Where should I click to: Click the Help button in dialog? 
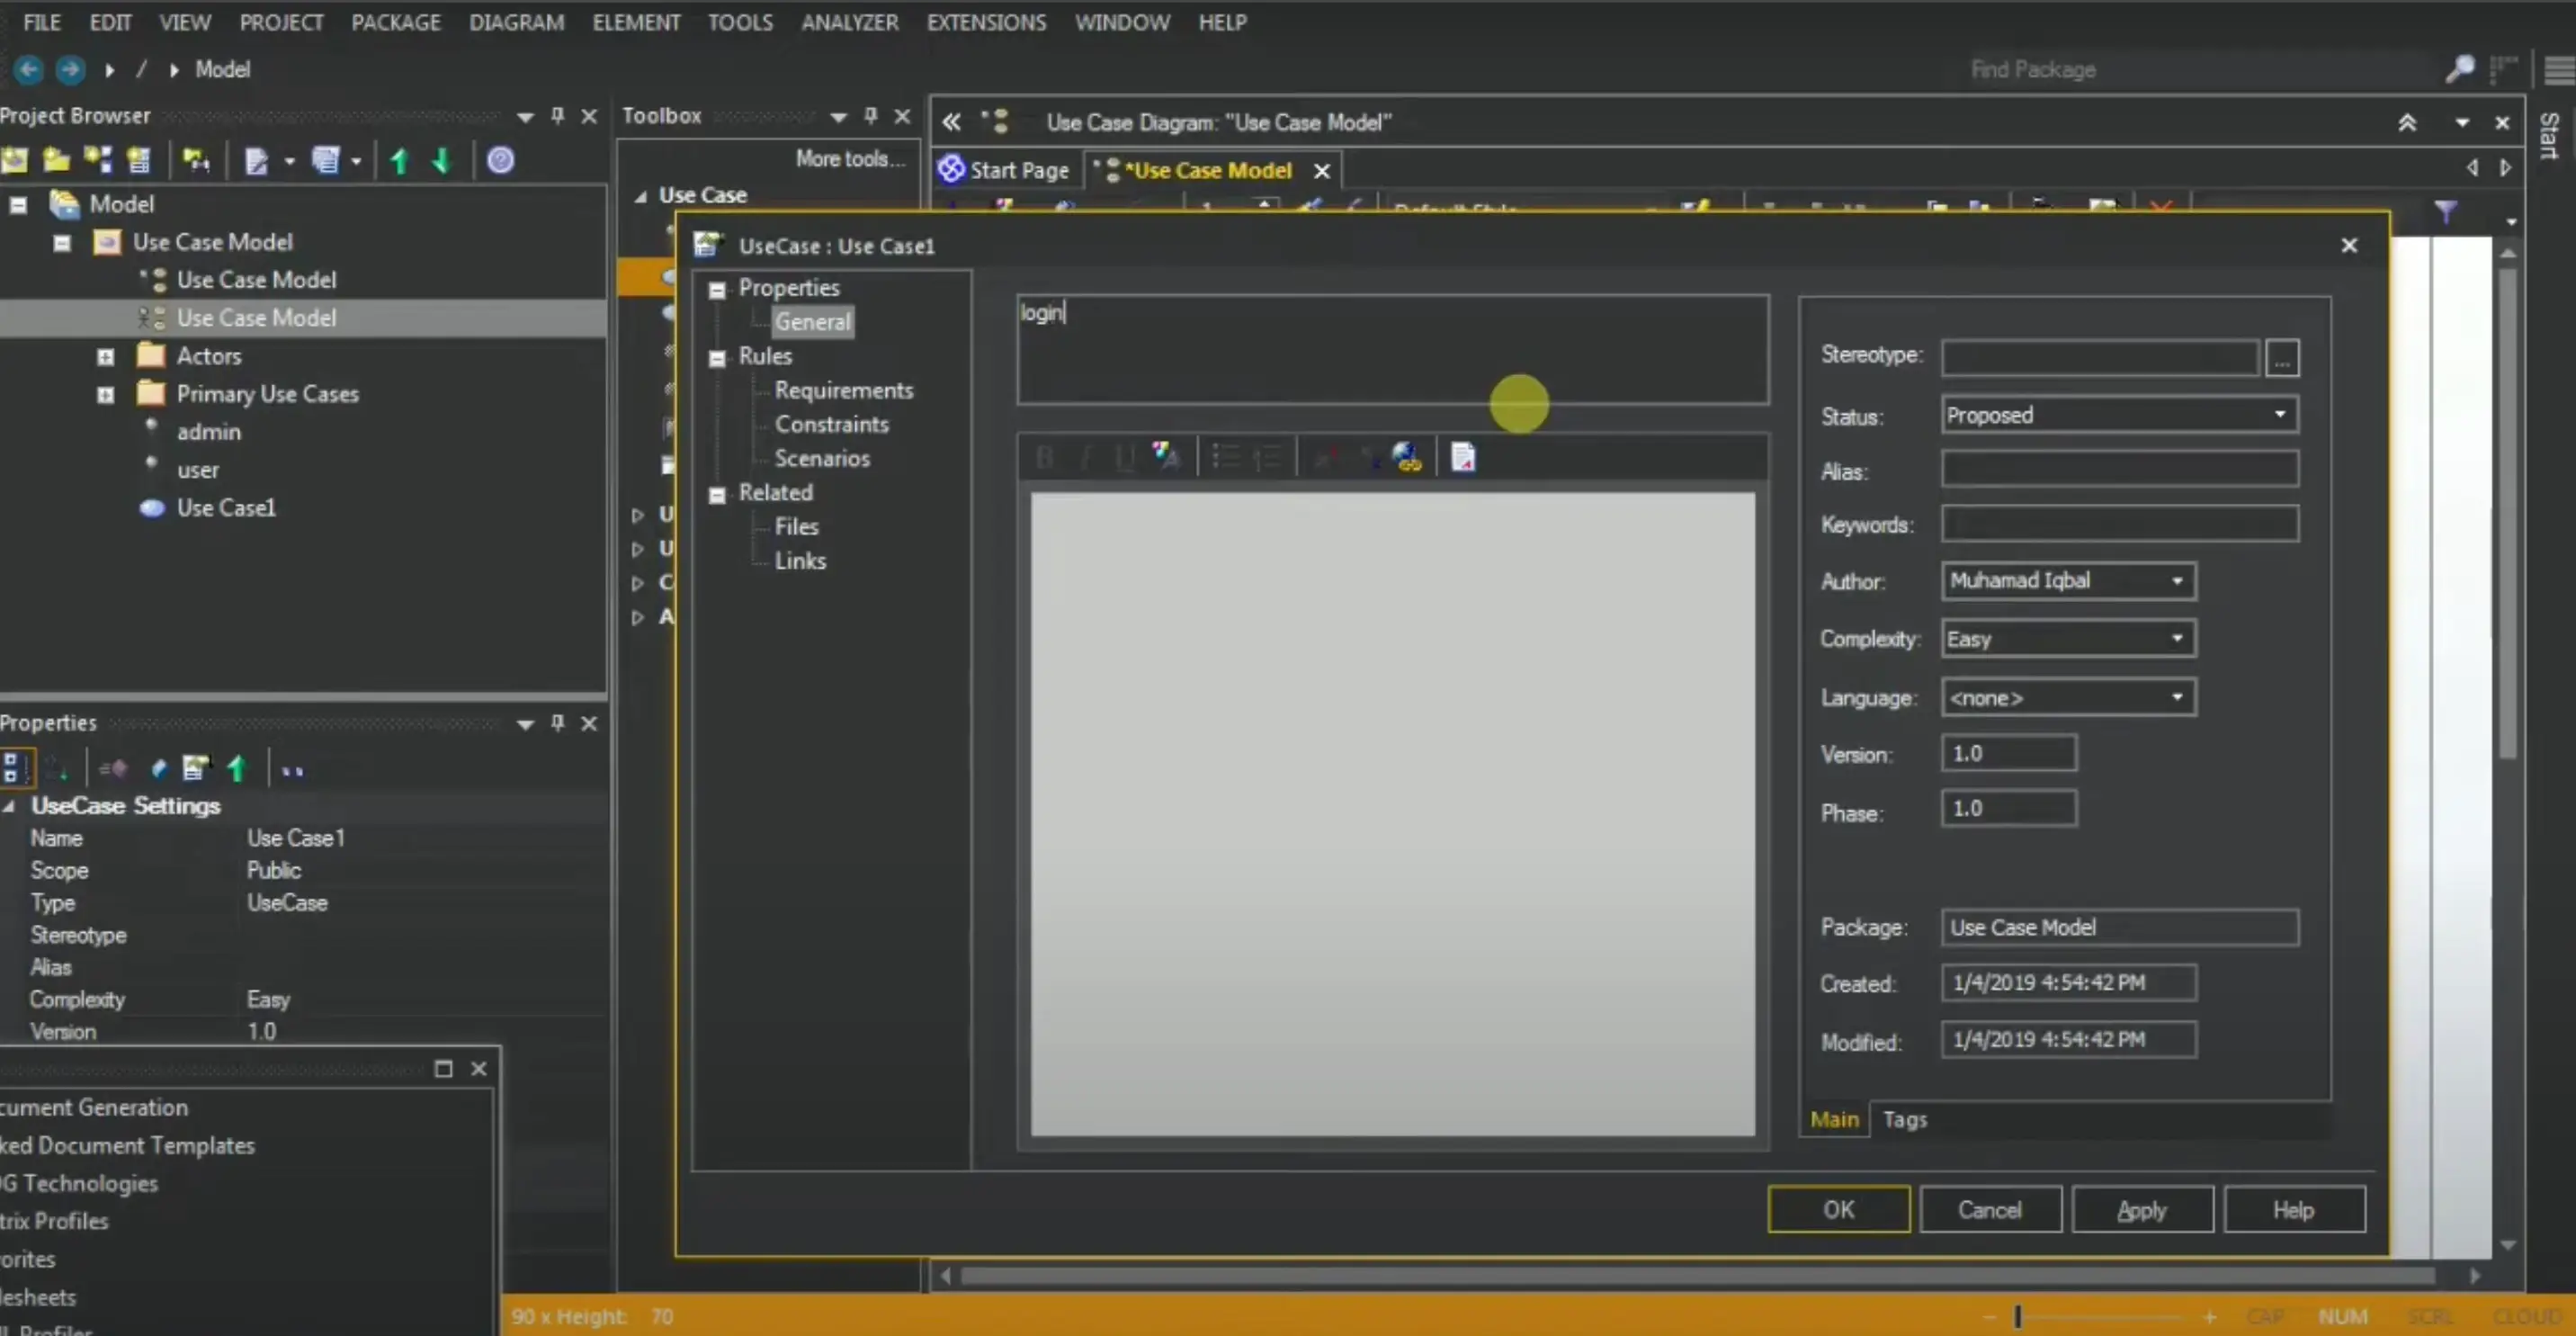point(2294,1209)
